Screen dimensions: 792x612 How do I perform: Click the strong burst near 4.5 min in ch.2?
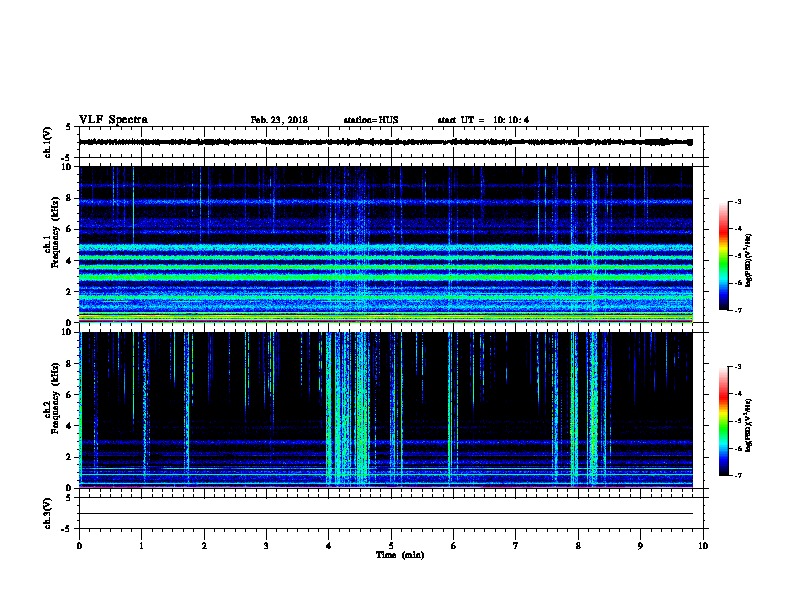[x=362, y=409]
